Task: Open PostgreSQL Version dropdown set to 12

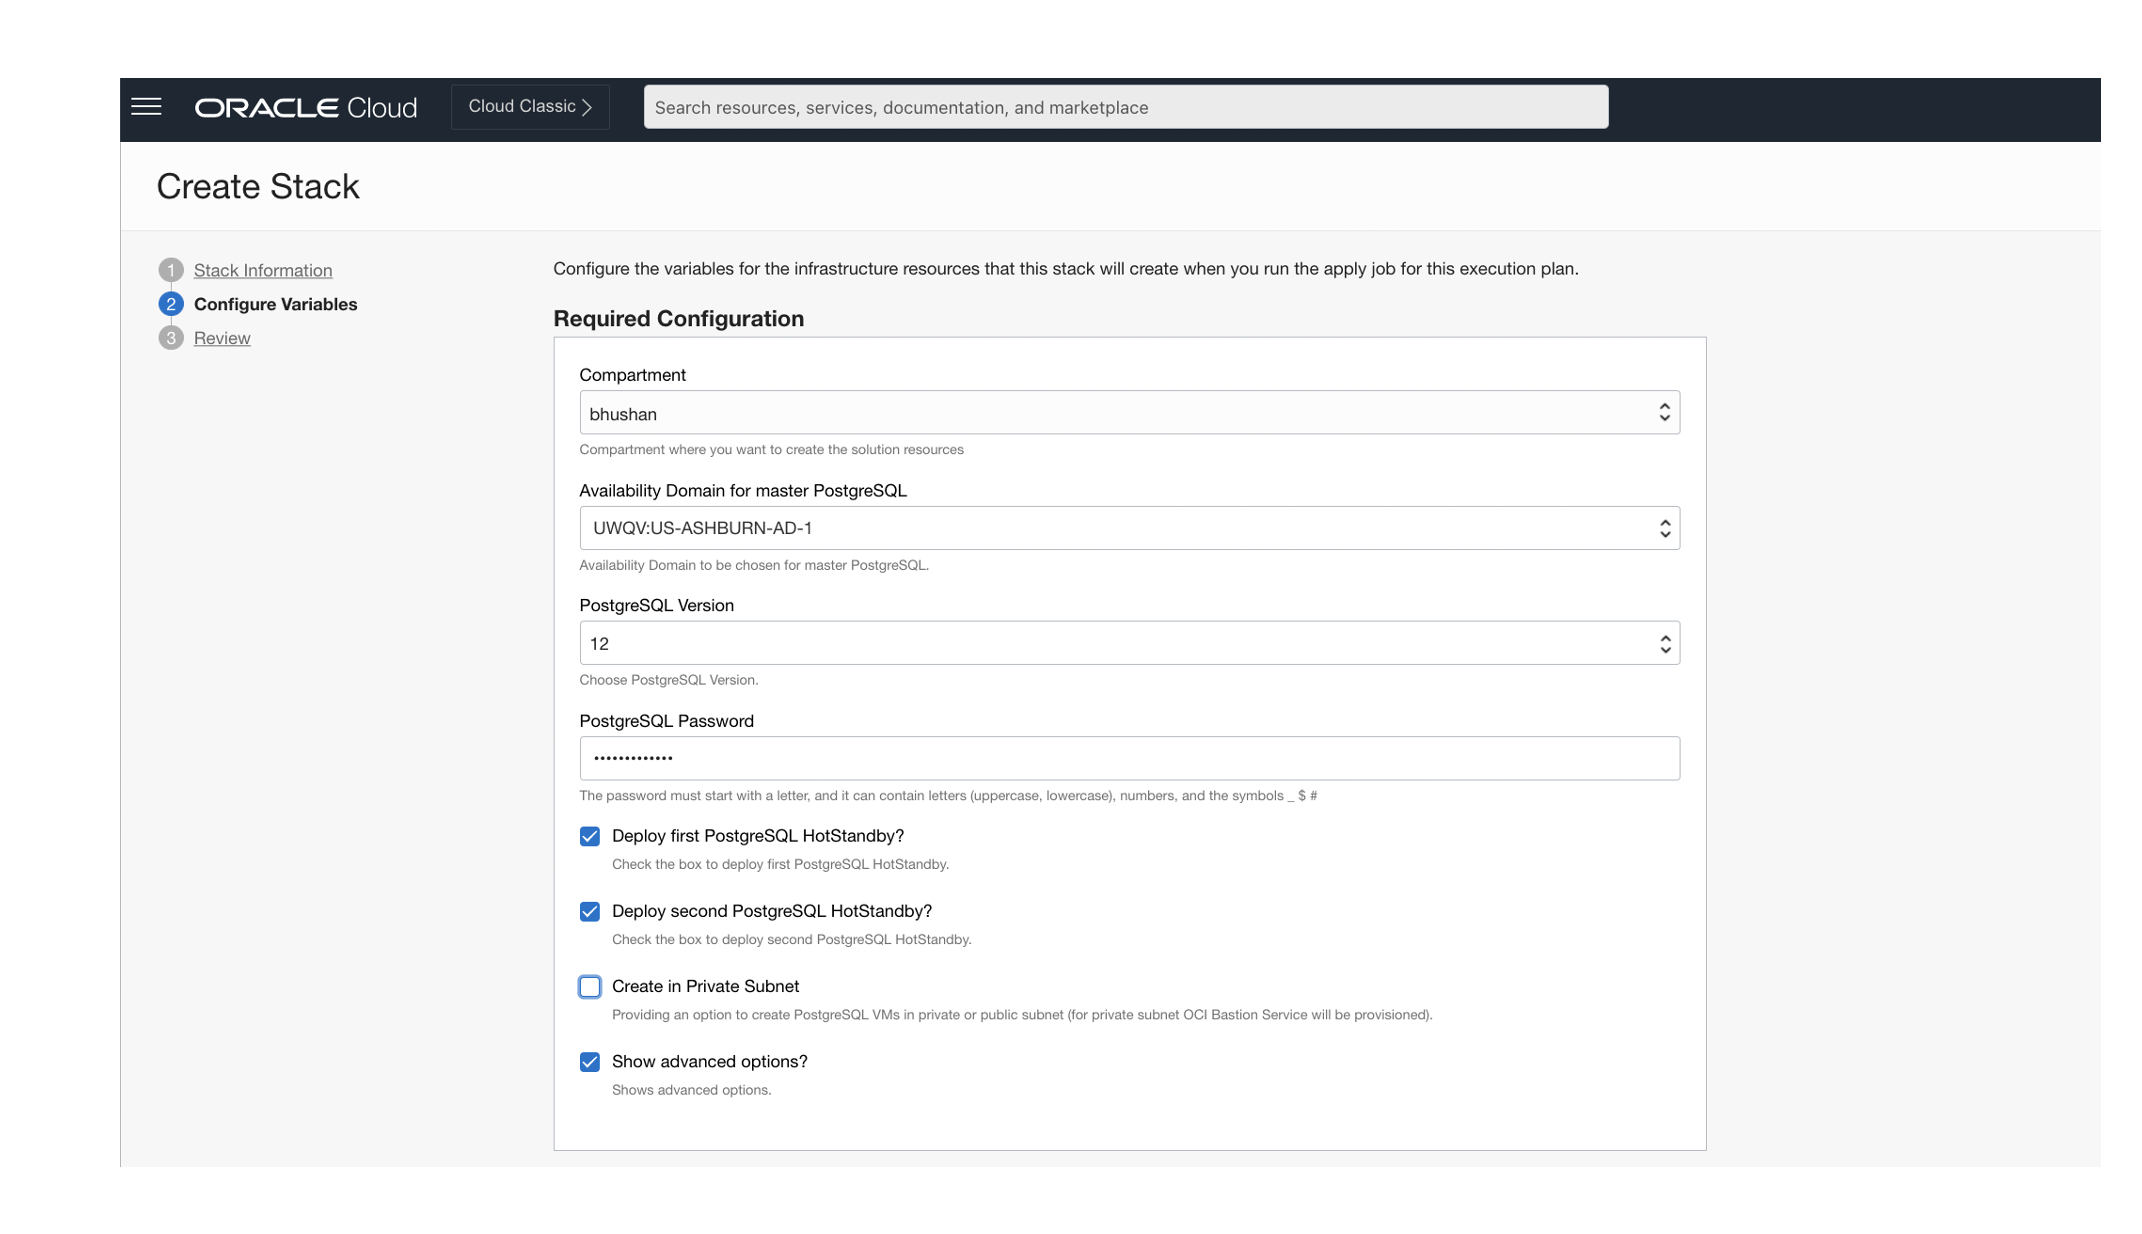Action: [x=1110, y=644]
